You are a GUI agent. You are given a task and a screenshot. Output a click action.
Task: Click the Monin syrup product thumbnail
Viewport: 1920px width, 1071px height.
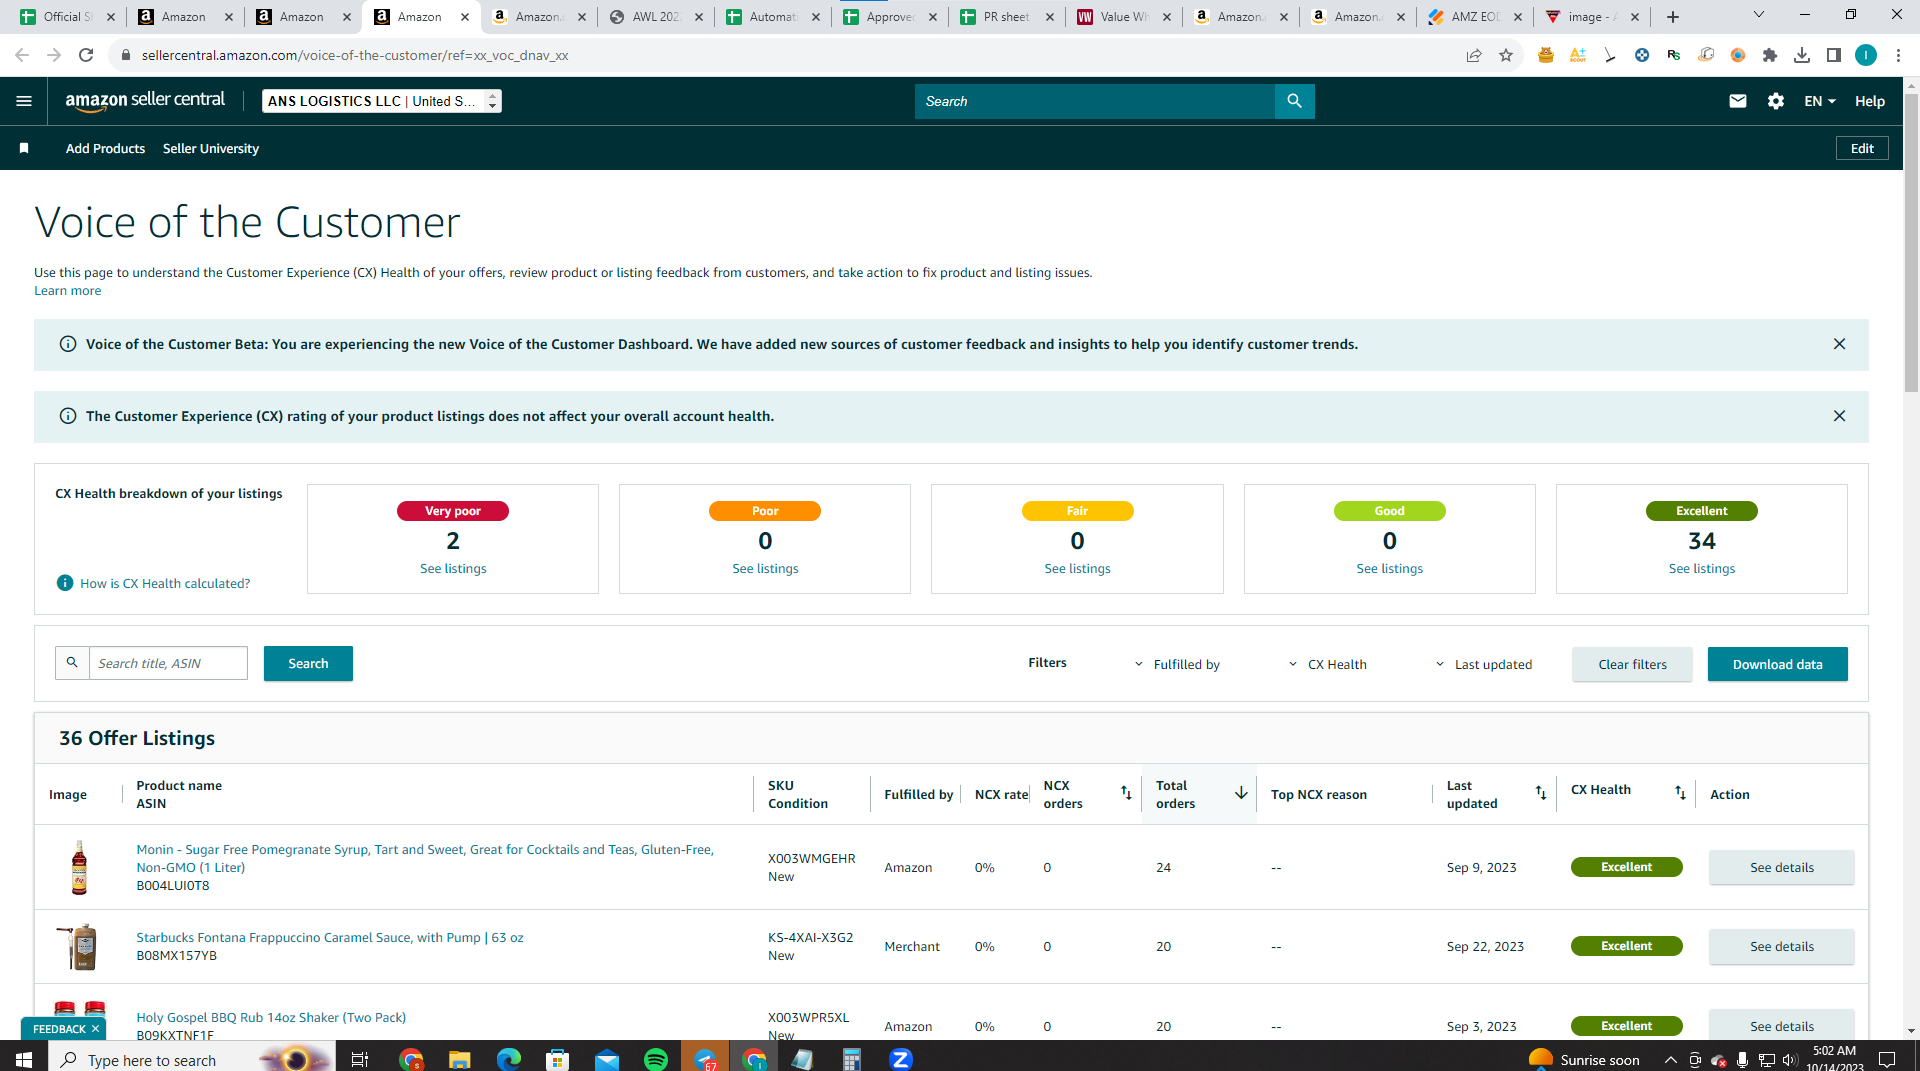[x=79, y=867]
